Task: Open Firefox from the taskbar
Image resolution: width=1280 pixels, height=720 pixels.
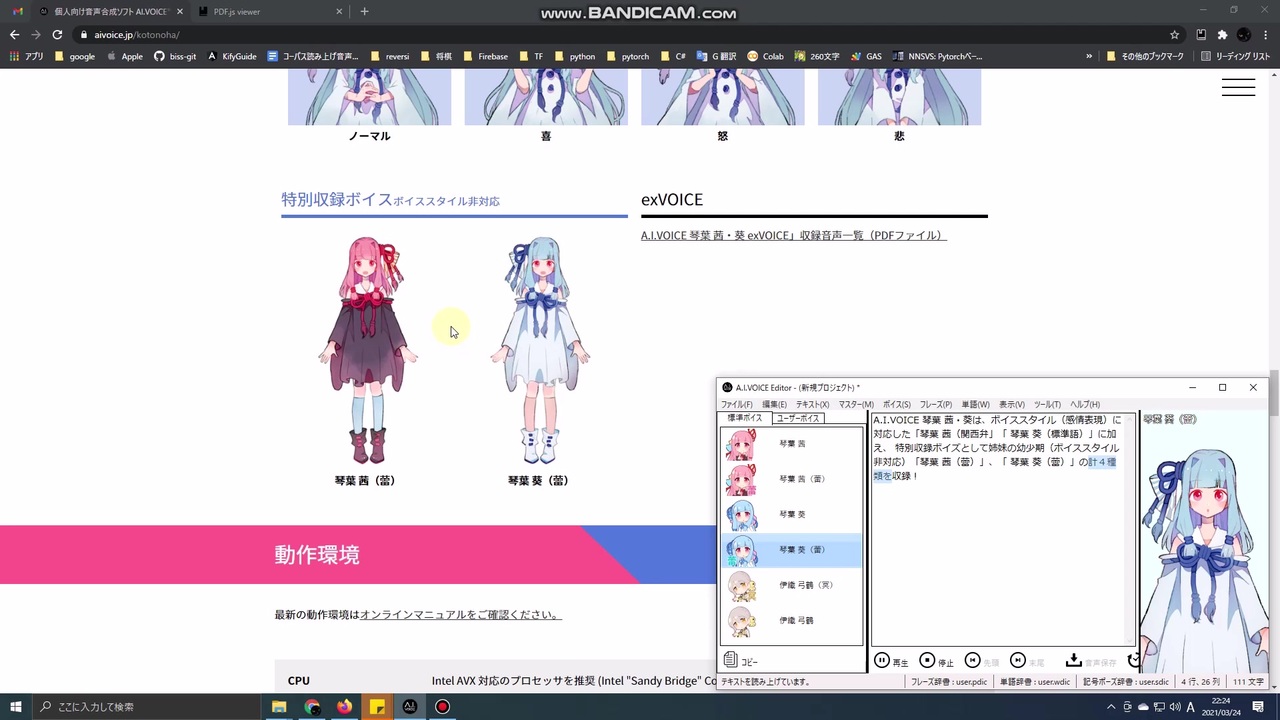Action: pyautogui.click(x=345, y=707)
